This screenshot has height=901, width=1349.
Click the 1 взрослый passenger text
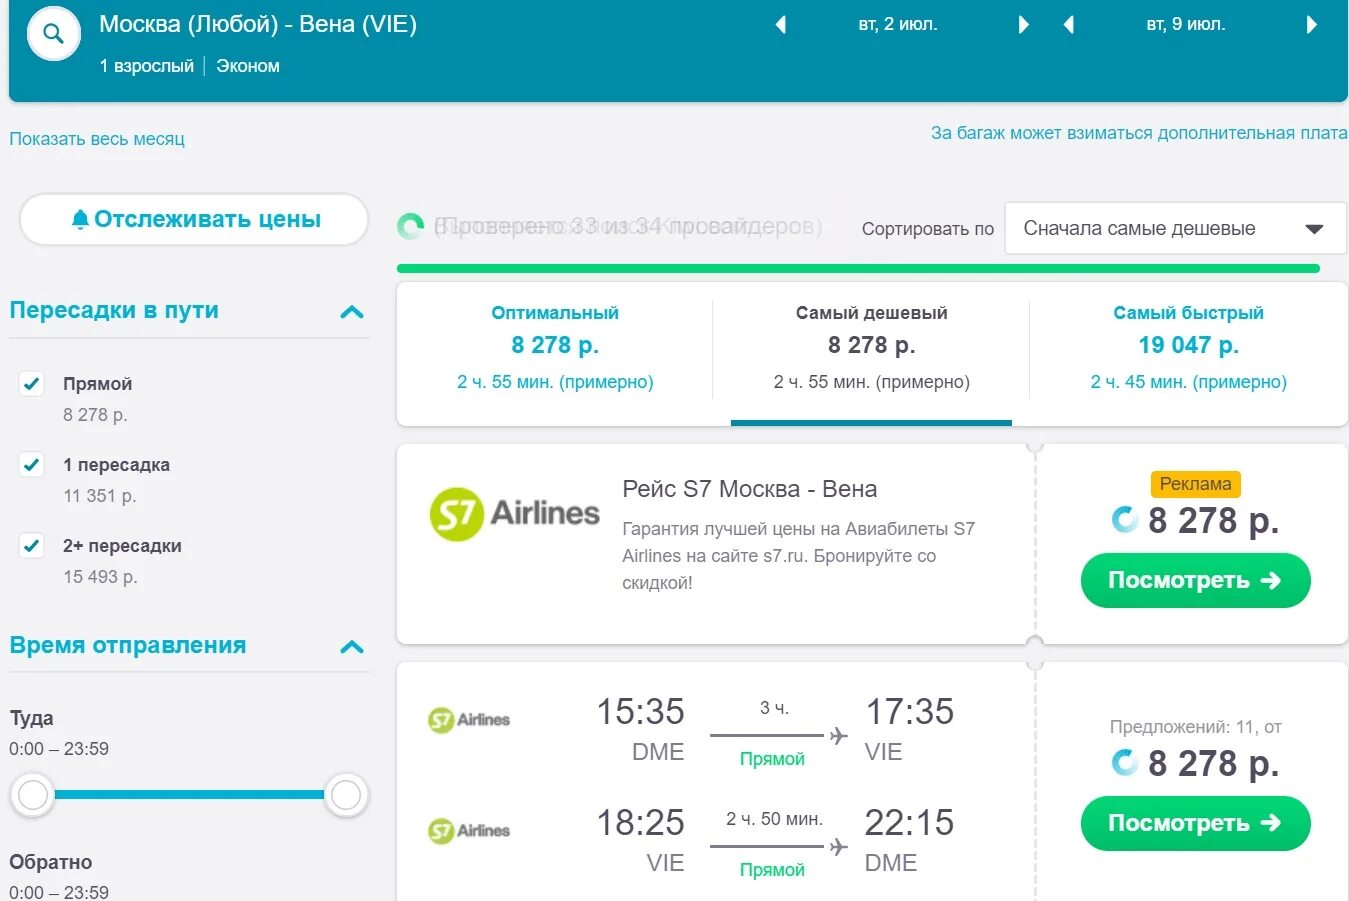pos(146,66)
